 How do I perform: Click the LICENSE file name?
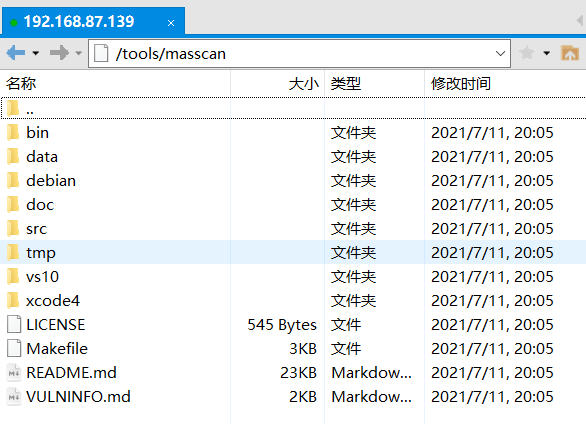56,324
